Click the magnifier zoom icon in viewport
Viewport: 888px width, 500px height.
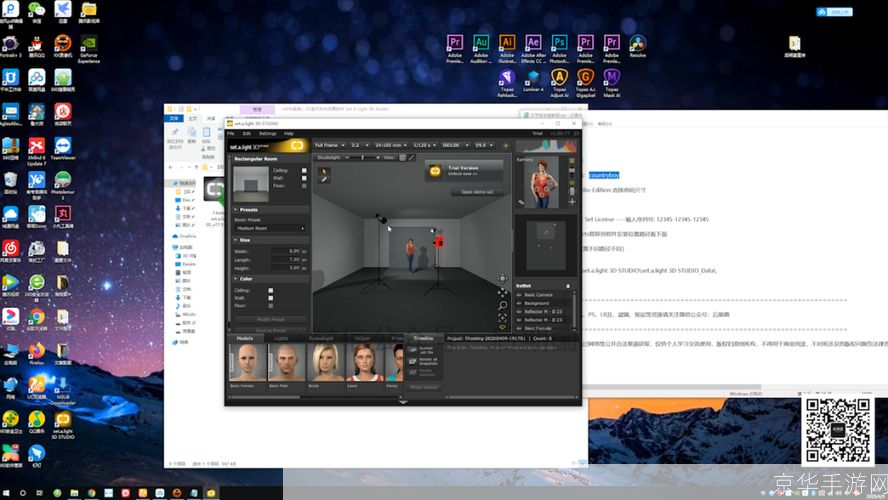tap(502, 305)
